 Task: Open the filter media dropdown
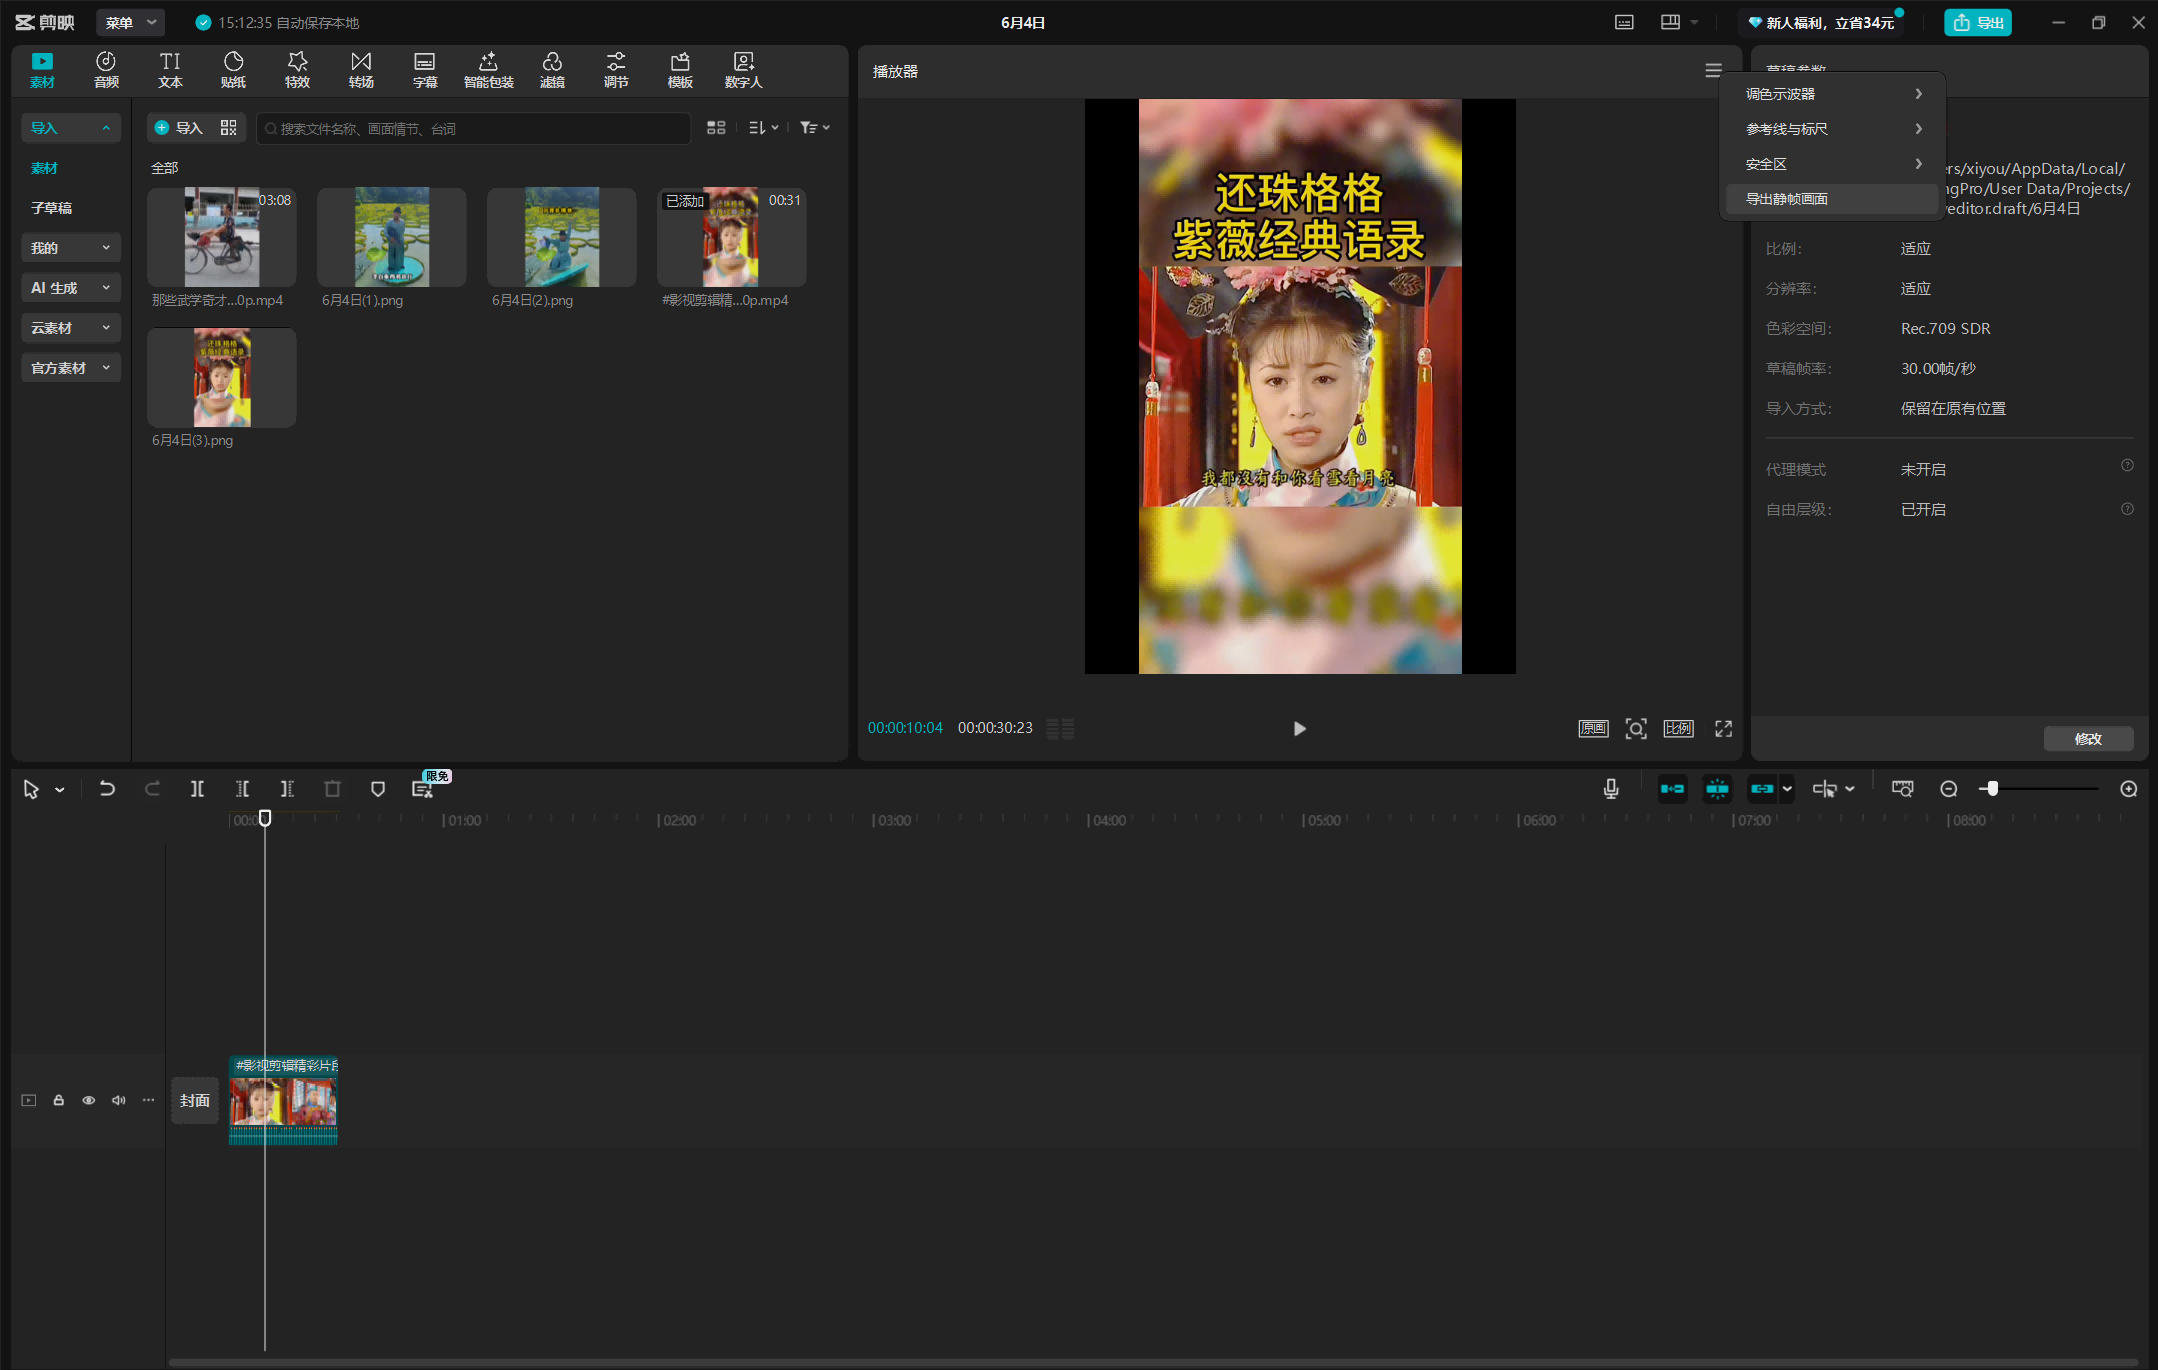coord(815,128)
